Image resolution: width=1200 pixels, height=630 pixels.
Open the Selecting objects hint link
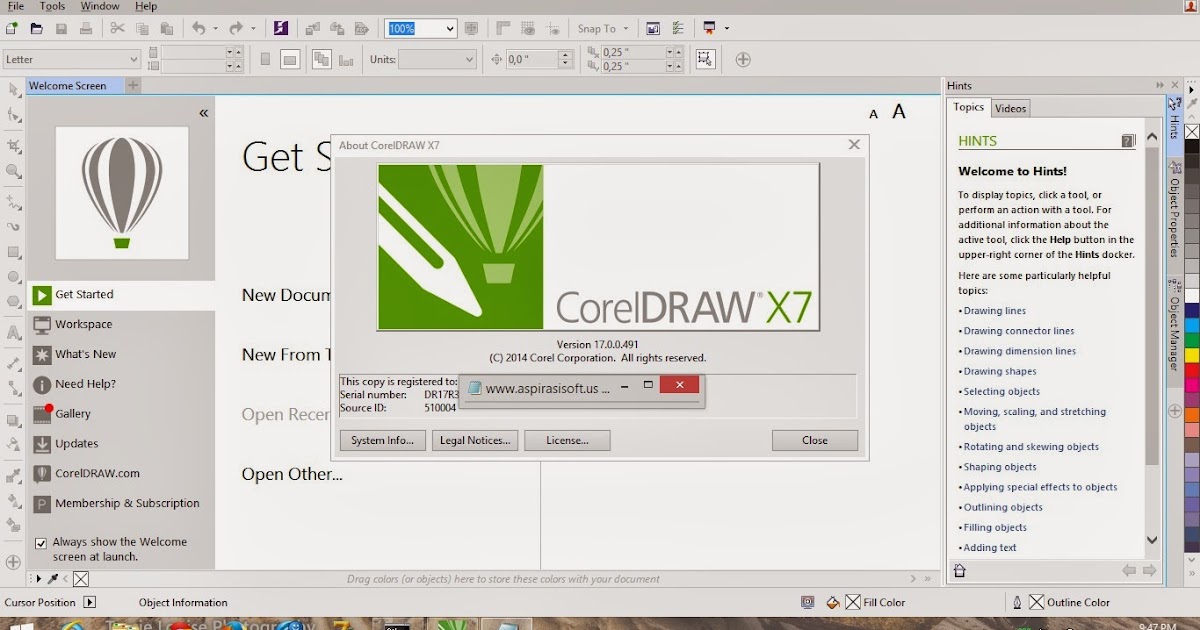pos(1002,391)
